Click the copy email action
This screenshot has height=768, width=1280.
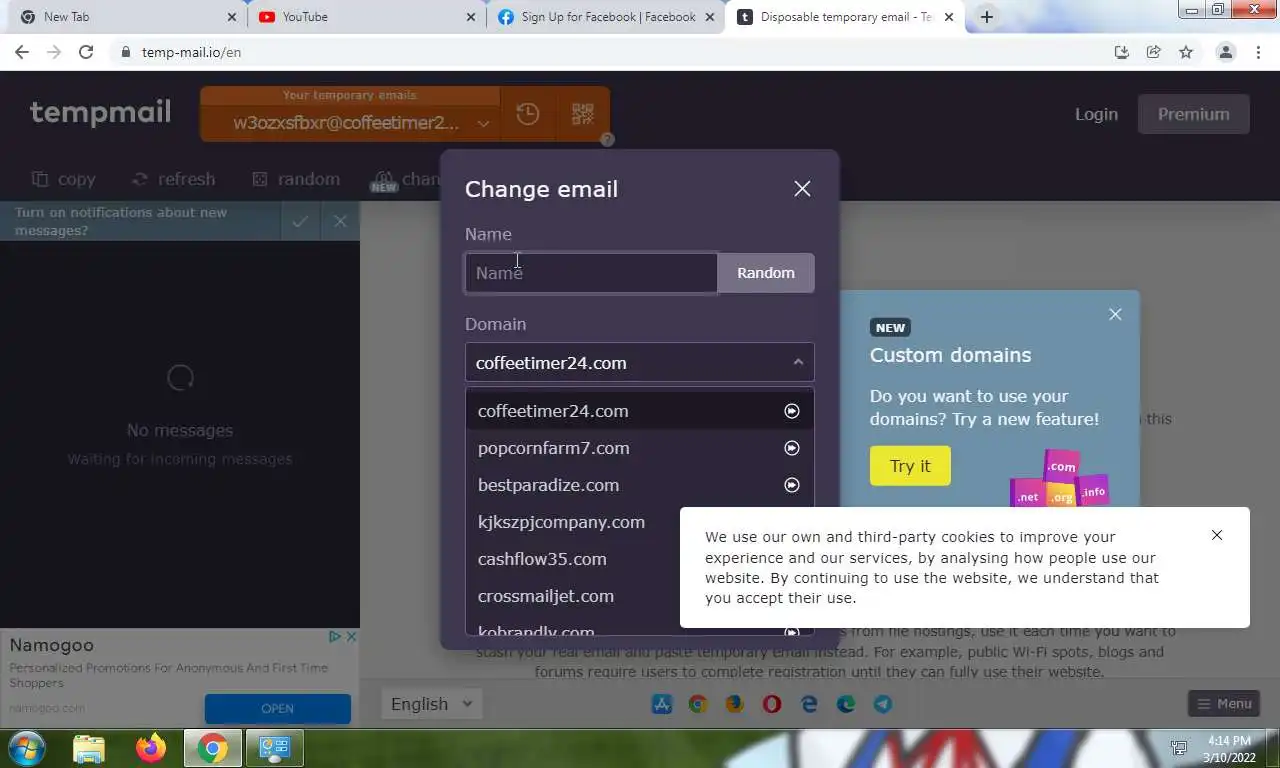[x=64, y=179]
